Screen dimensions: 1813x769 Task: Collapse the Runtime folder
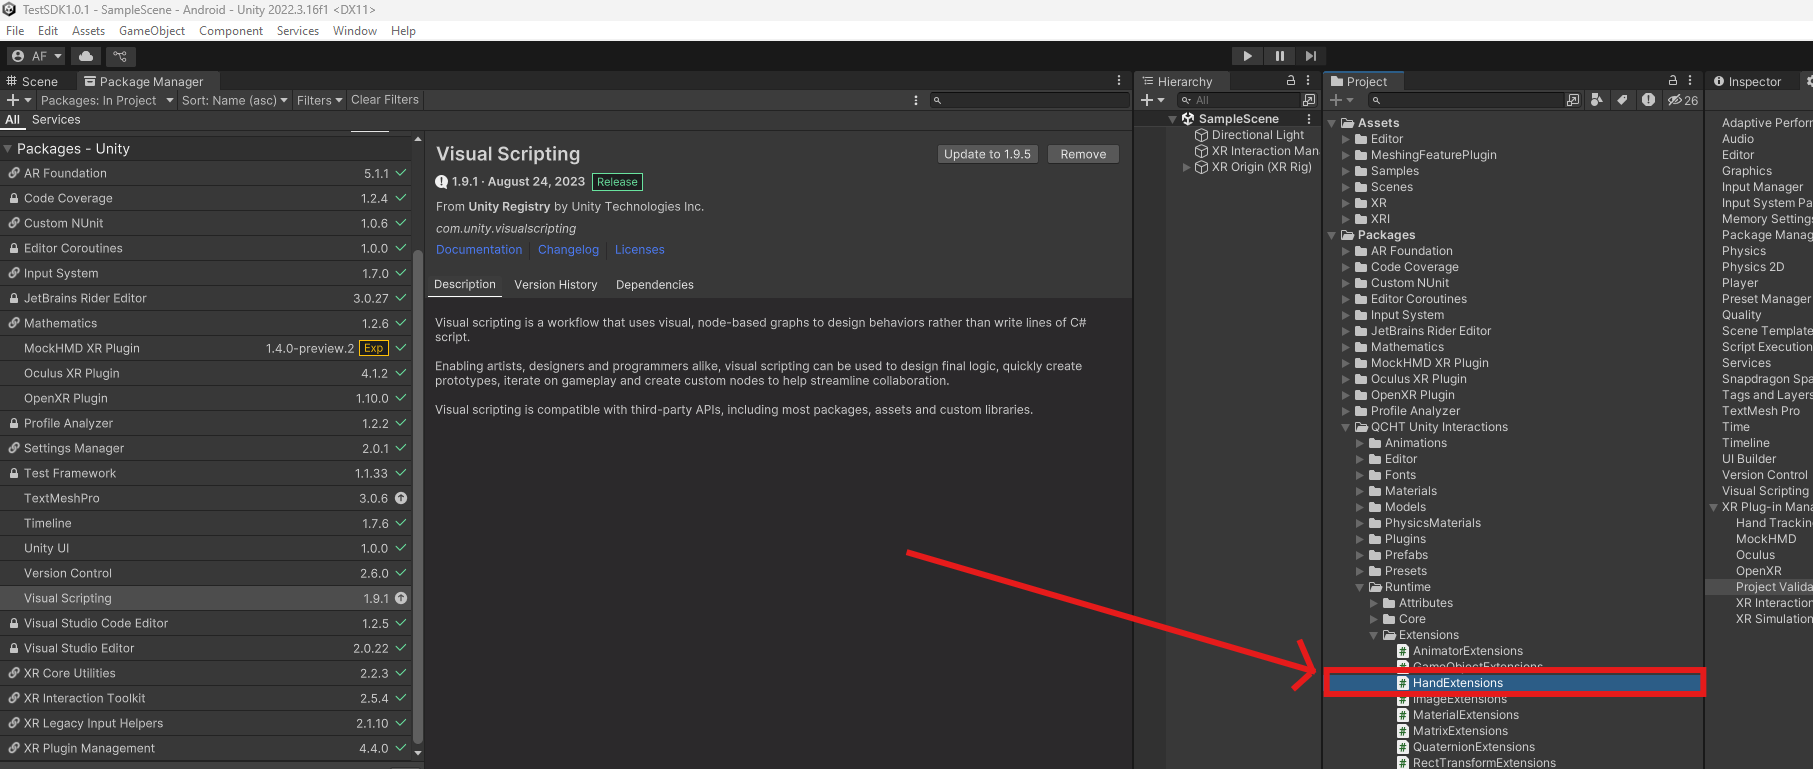click(1360, 587)
